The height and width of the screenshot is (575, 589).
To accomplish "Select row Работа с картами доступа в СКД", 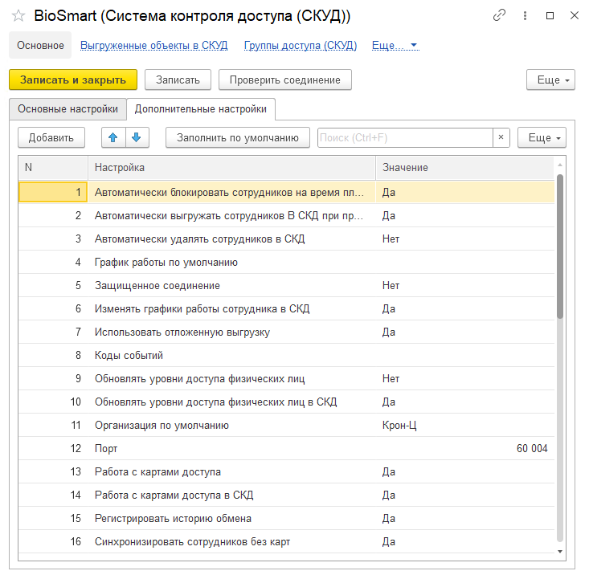I will [286, 495].
